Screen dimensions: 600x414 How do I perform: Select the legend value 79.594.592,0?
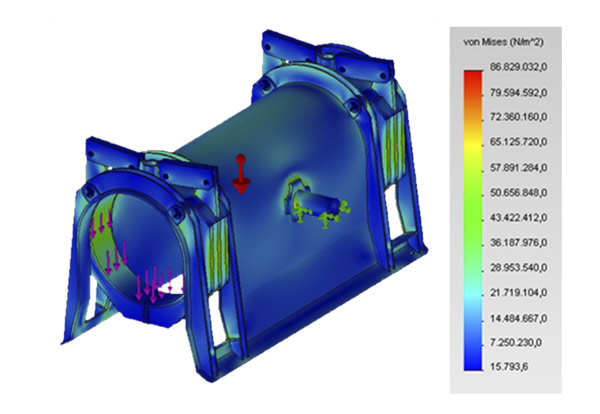[518, 93]
